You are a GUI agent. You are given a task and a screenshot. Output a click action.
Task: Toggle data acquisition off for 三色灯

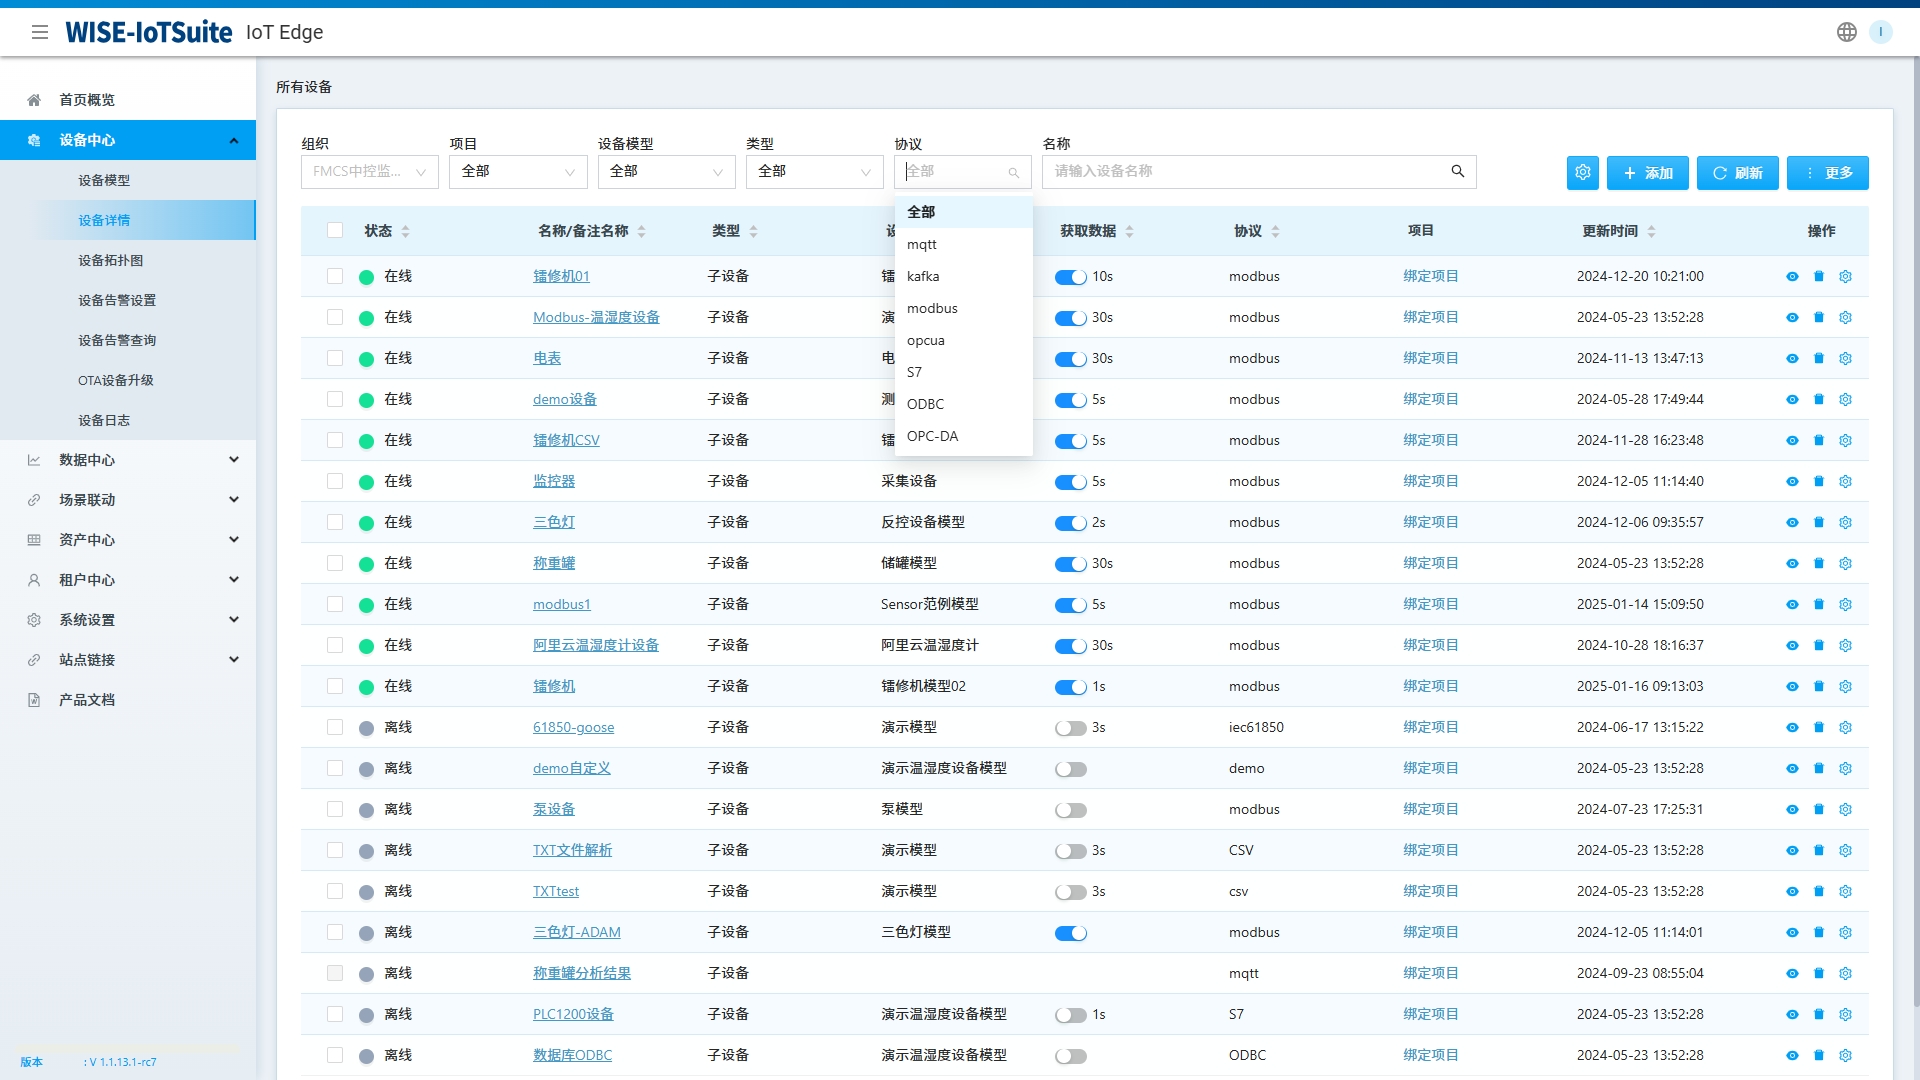(x=1070, y=523)
